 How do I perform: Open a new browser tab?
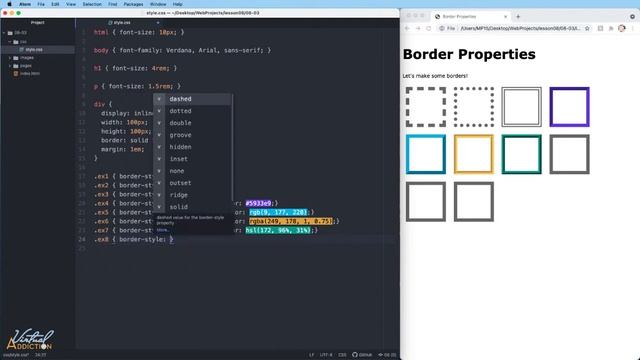pyautogui.click(x=518, y=17)
